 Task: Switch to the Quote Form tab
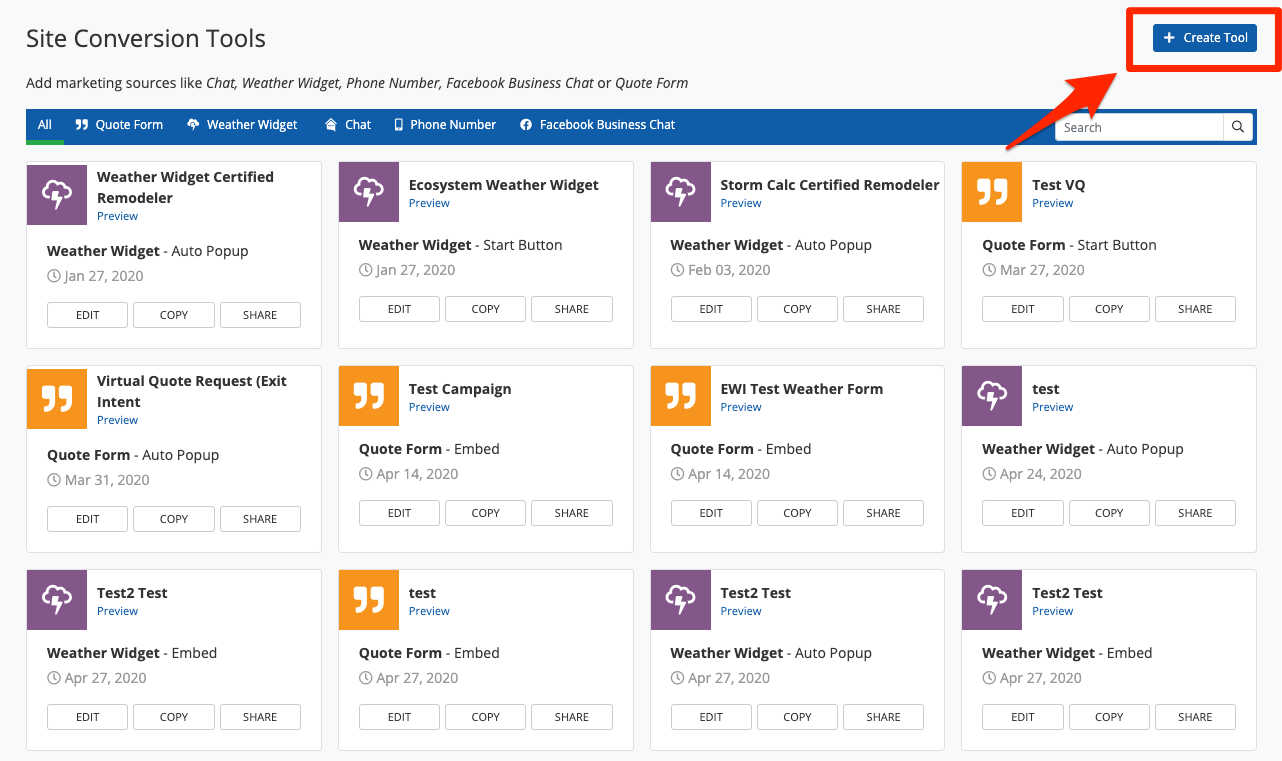pyautogui.click(x=119, y=125)
